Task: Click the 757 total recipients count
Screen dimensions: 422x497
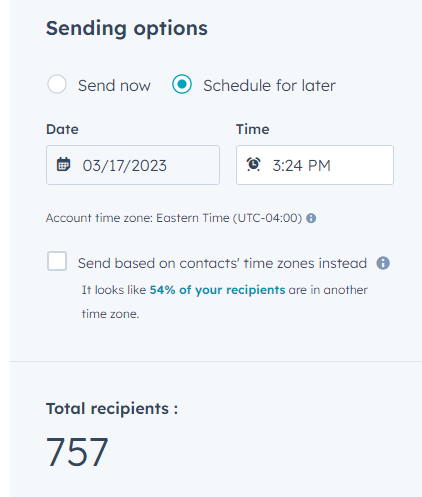Action: (x=77, y=452)
